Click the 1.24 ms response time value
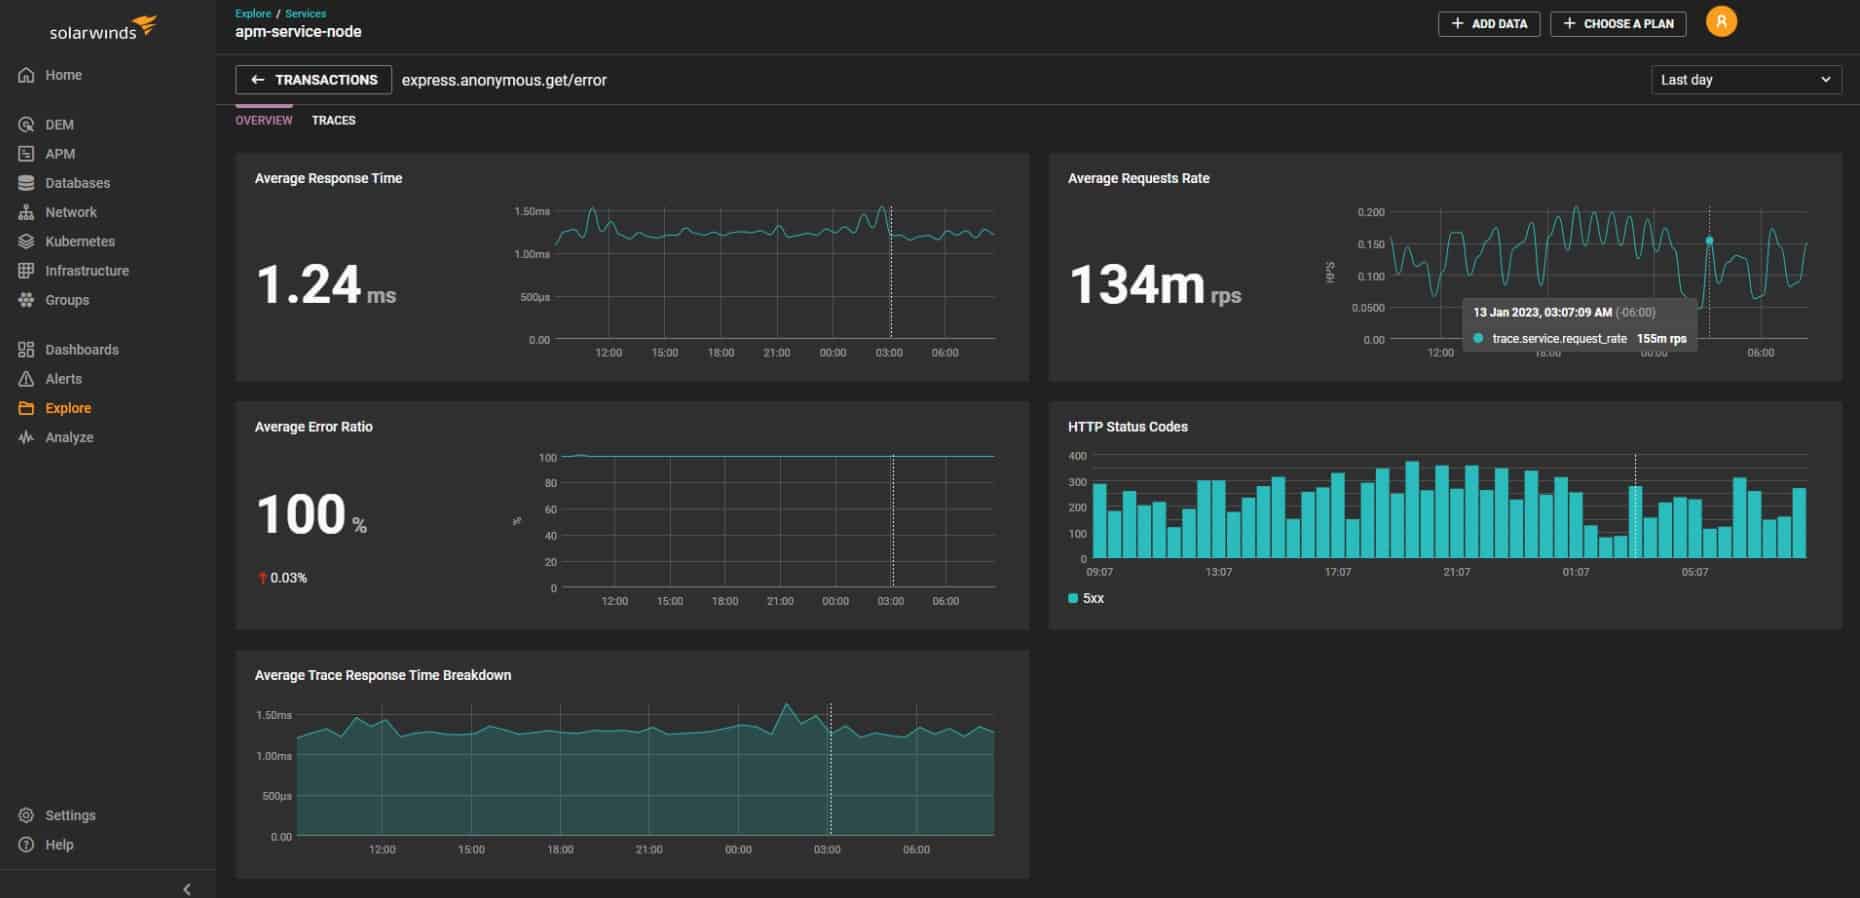The height and width of the screenshot is (898, 1860). [326, 284]
